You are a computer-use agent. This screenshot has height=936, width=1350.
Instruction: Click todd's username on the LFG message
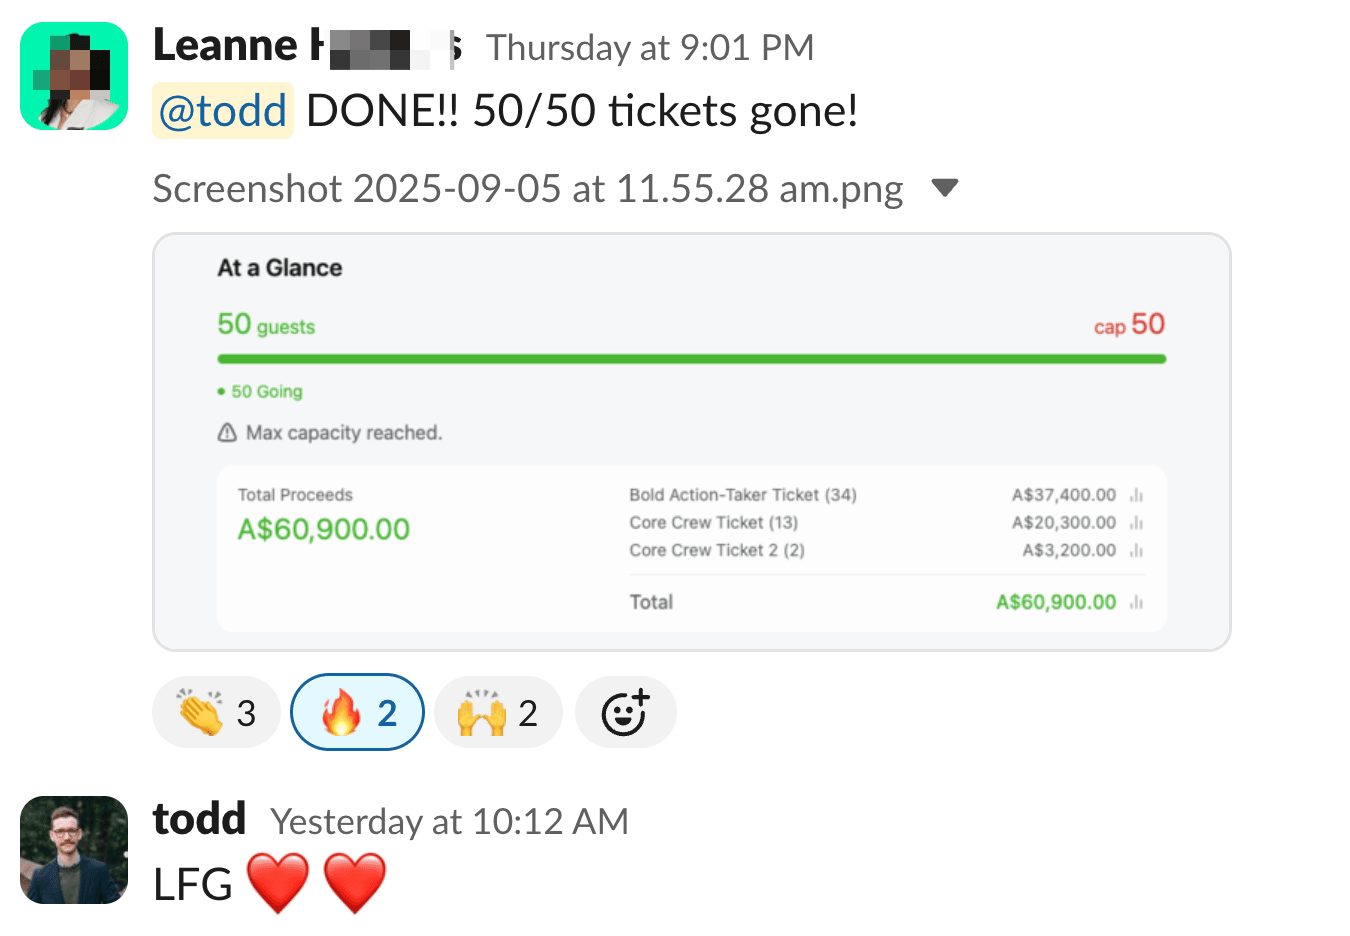pyautogui.click(x=199, y=819)
